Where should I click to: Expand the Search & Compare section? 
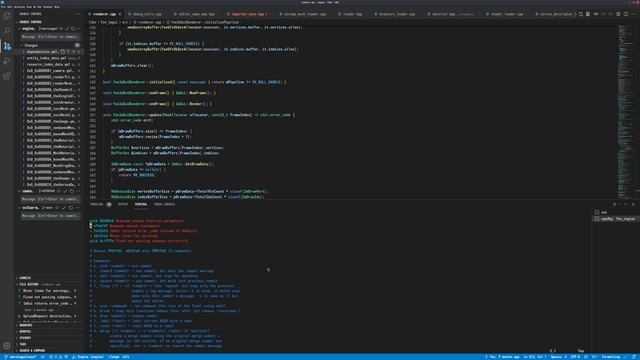point(32,351)
